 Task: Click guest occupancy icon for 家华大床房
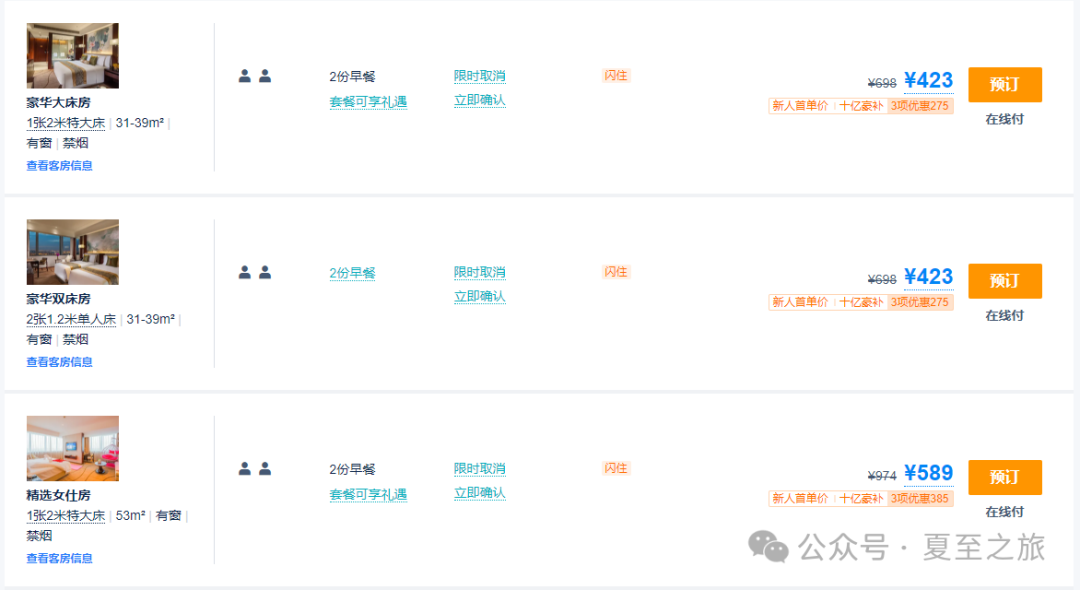point(255,76)
